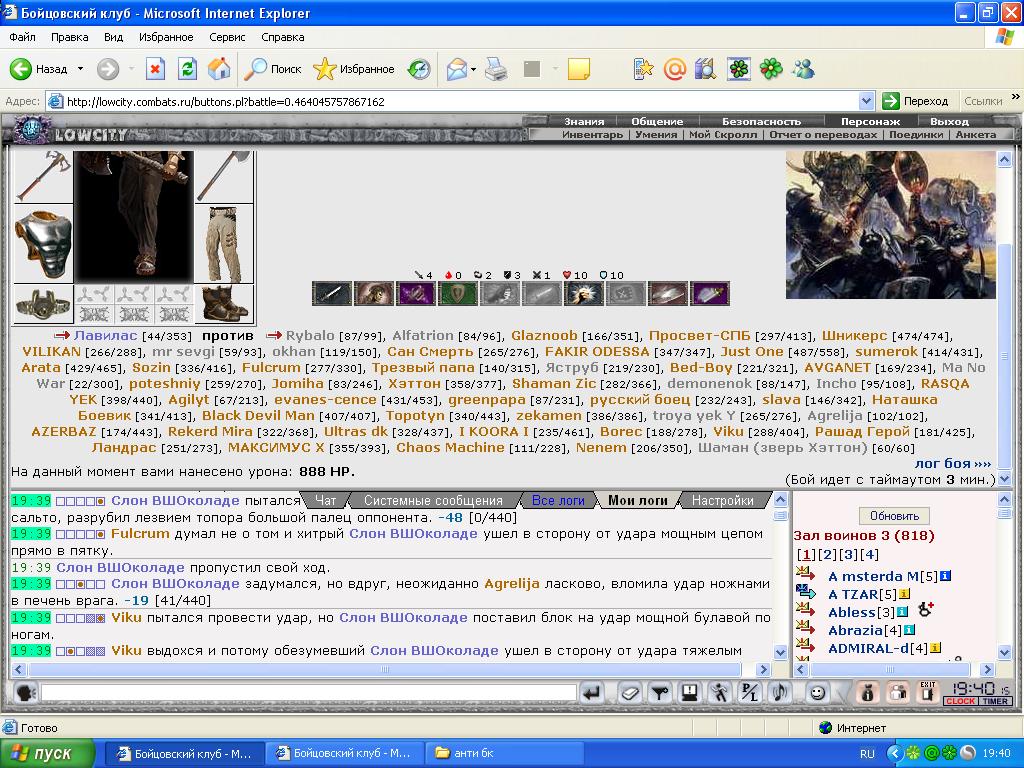Screen dimensions: 1024x768
Task: Switch to the Все логи tab
Action: click(558, 500)
